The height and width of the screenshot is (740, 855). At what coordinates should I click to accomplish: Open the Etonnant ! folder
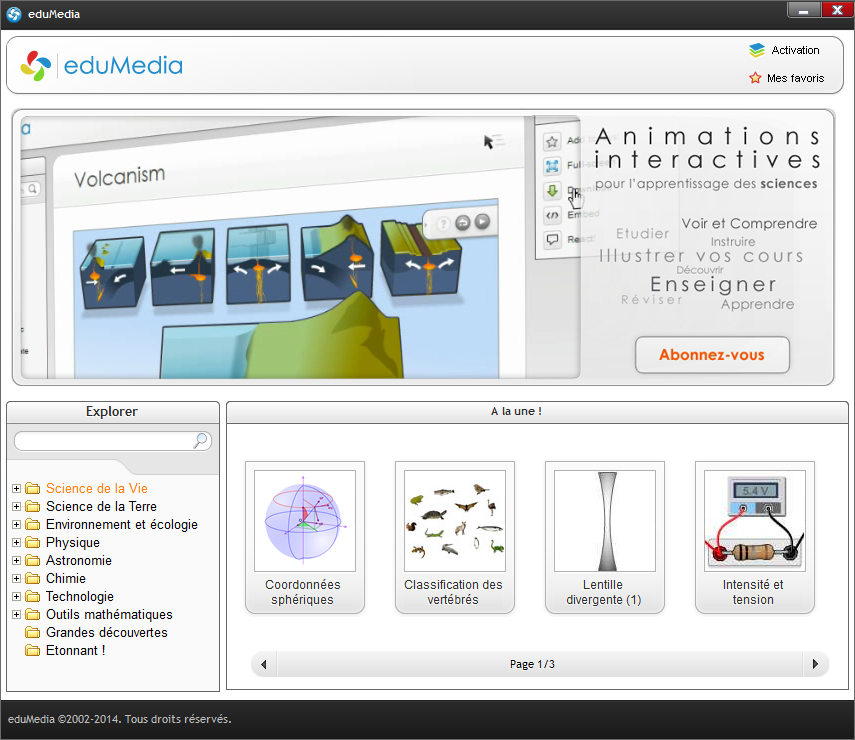pos(75,650)
